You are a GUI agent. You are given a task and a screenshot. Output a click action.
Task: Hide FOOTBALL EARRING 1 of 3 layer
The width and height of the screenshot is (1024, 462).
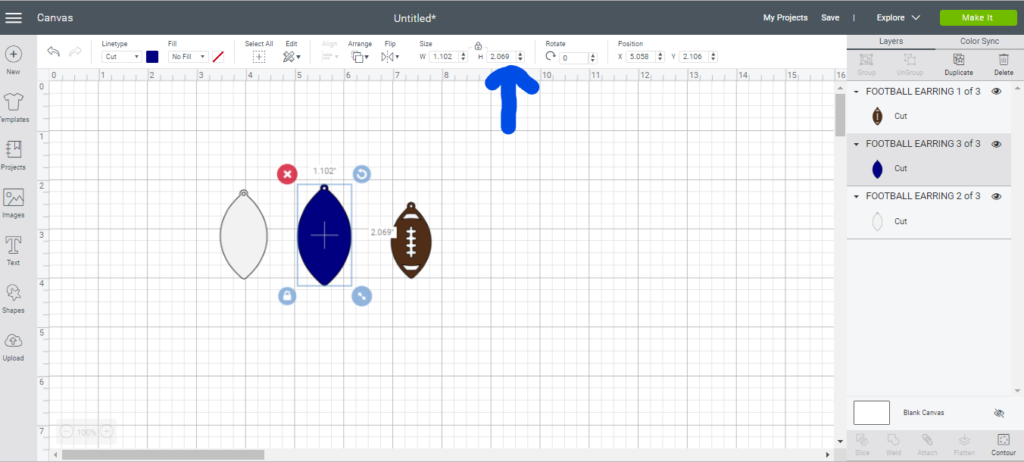click(x=996, y=92)
